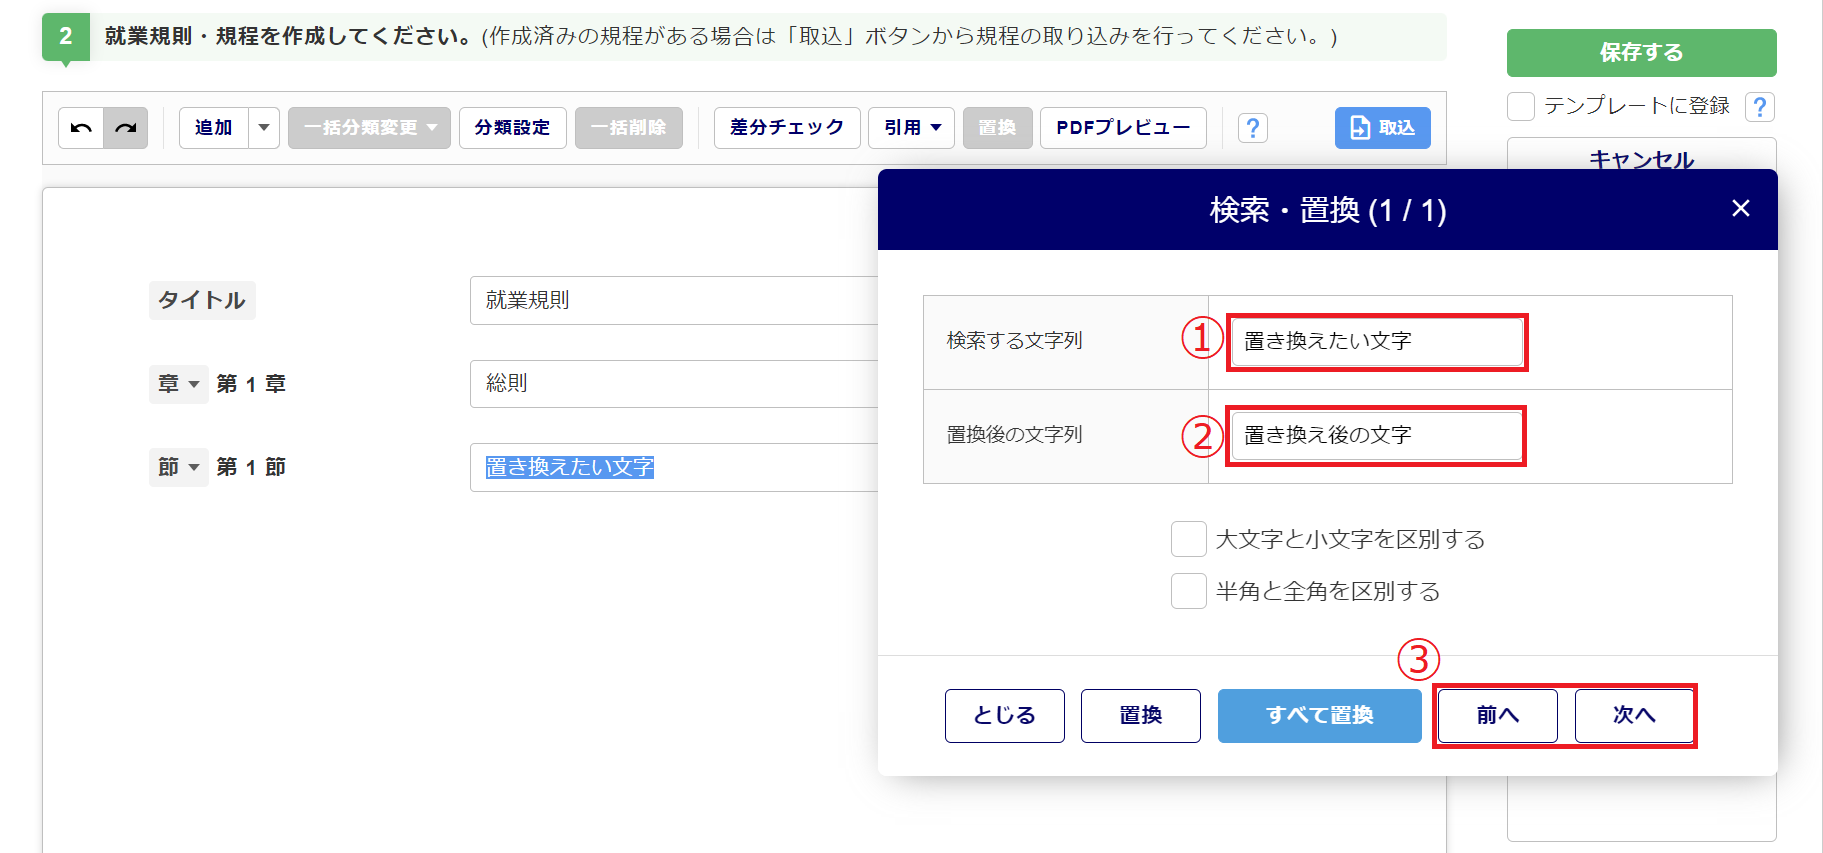
Task: Click the toolbar help question mark icon
Action: point(1252,128)
